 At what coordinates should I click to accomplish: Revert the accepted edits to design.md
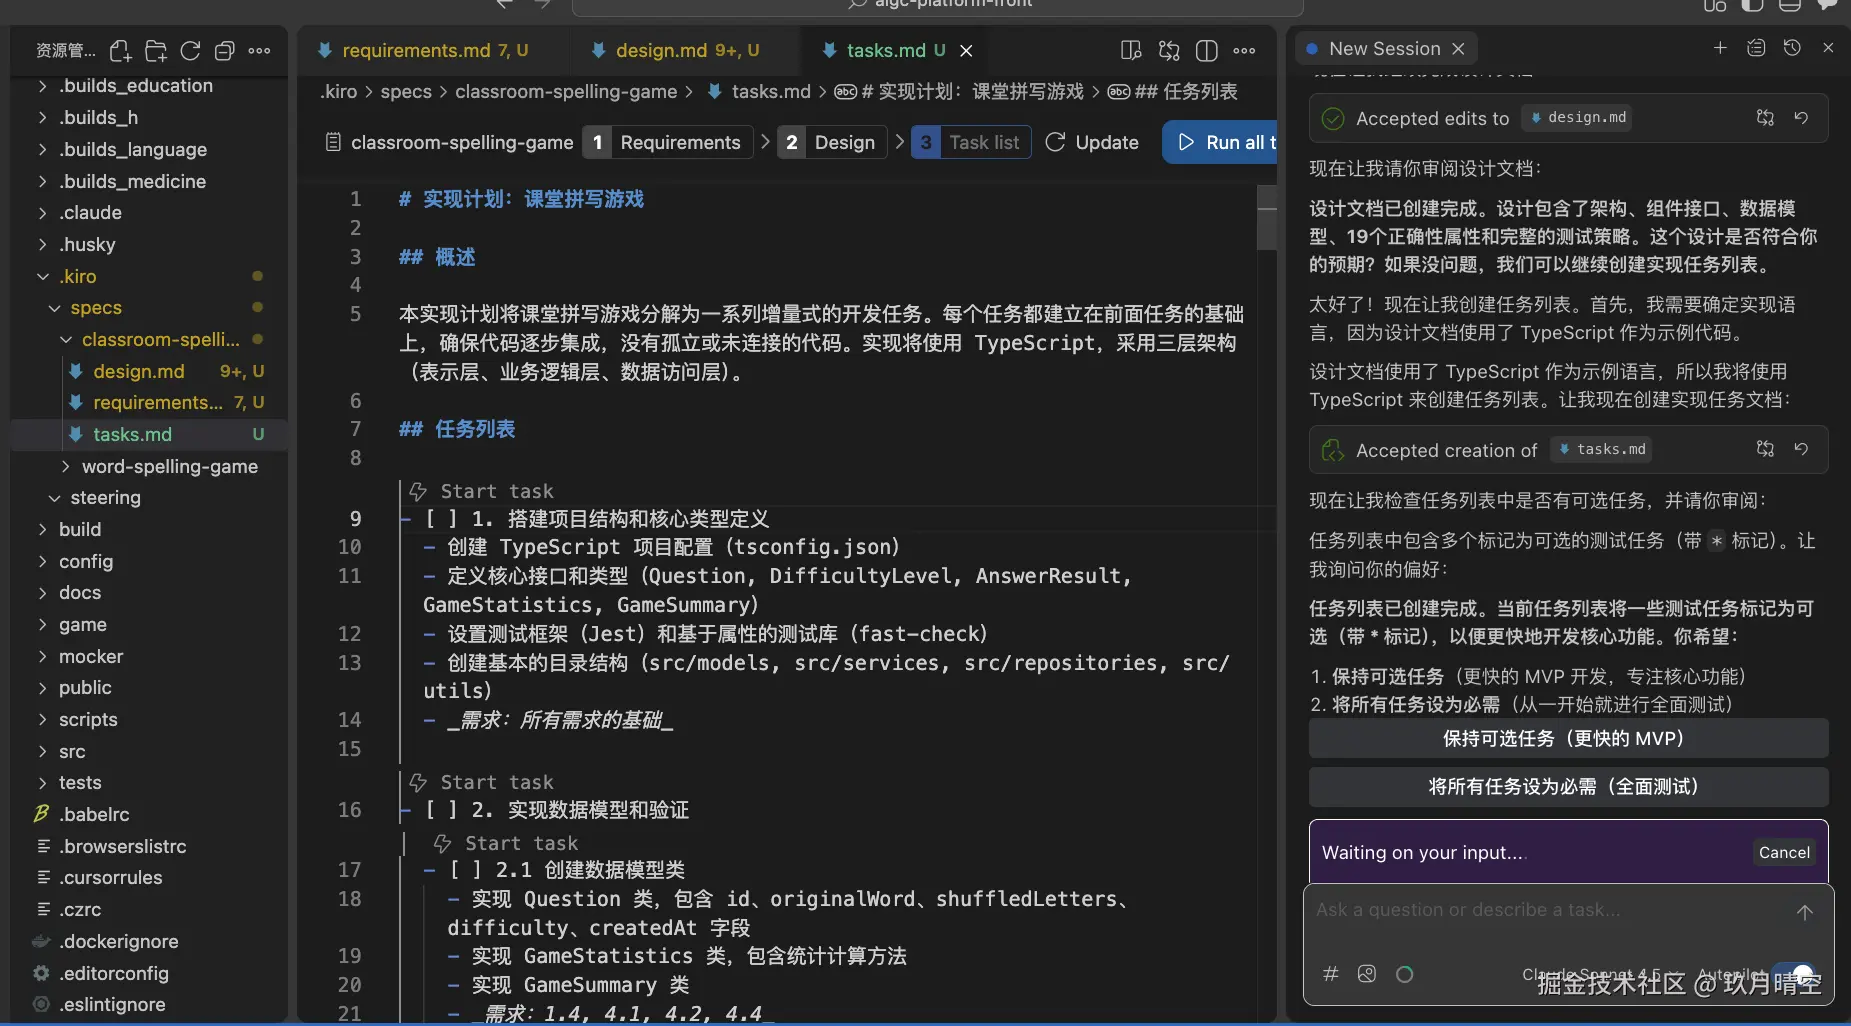click(x=1803, y=117)
